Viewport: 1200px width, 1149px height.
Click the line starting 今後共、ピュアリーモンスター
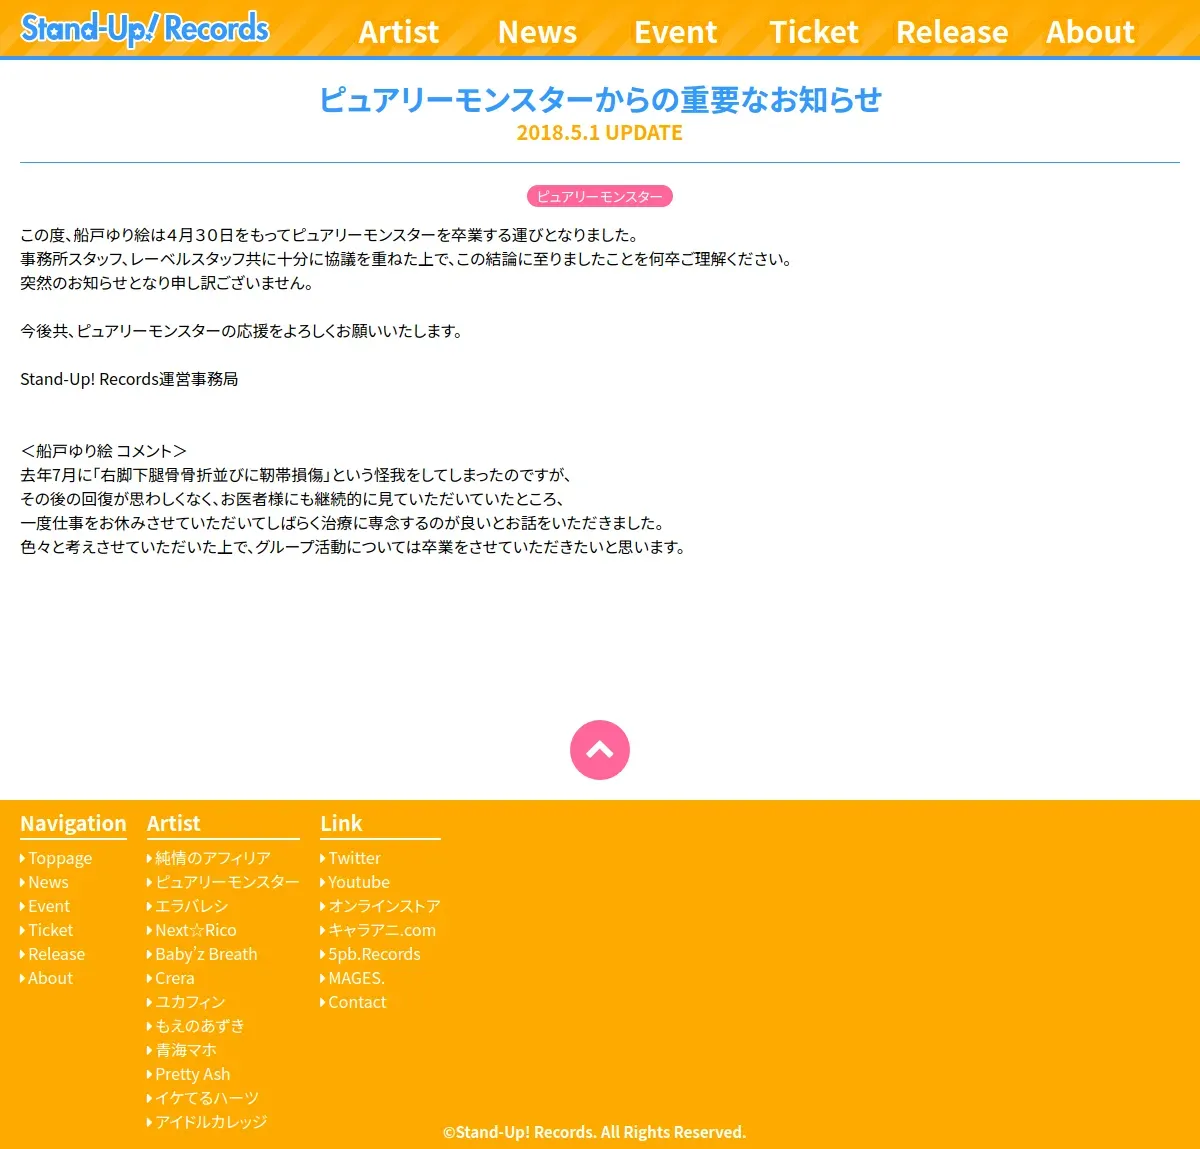click(x=242, y=331)
